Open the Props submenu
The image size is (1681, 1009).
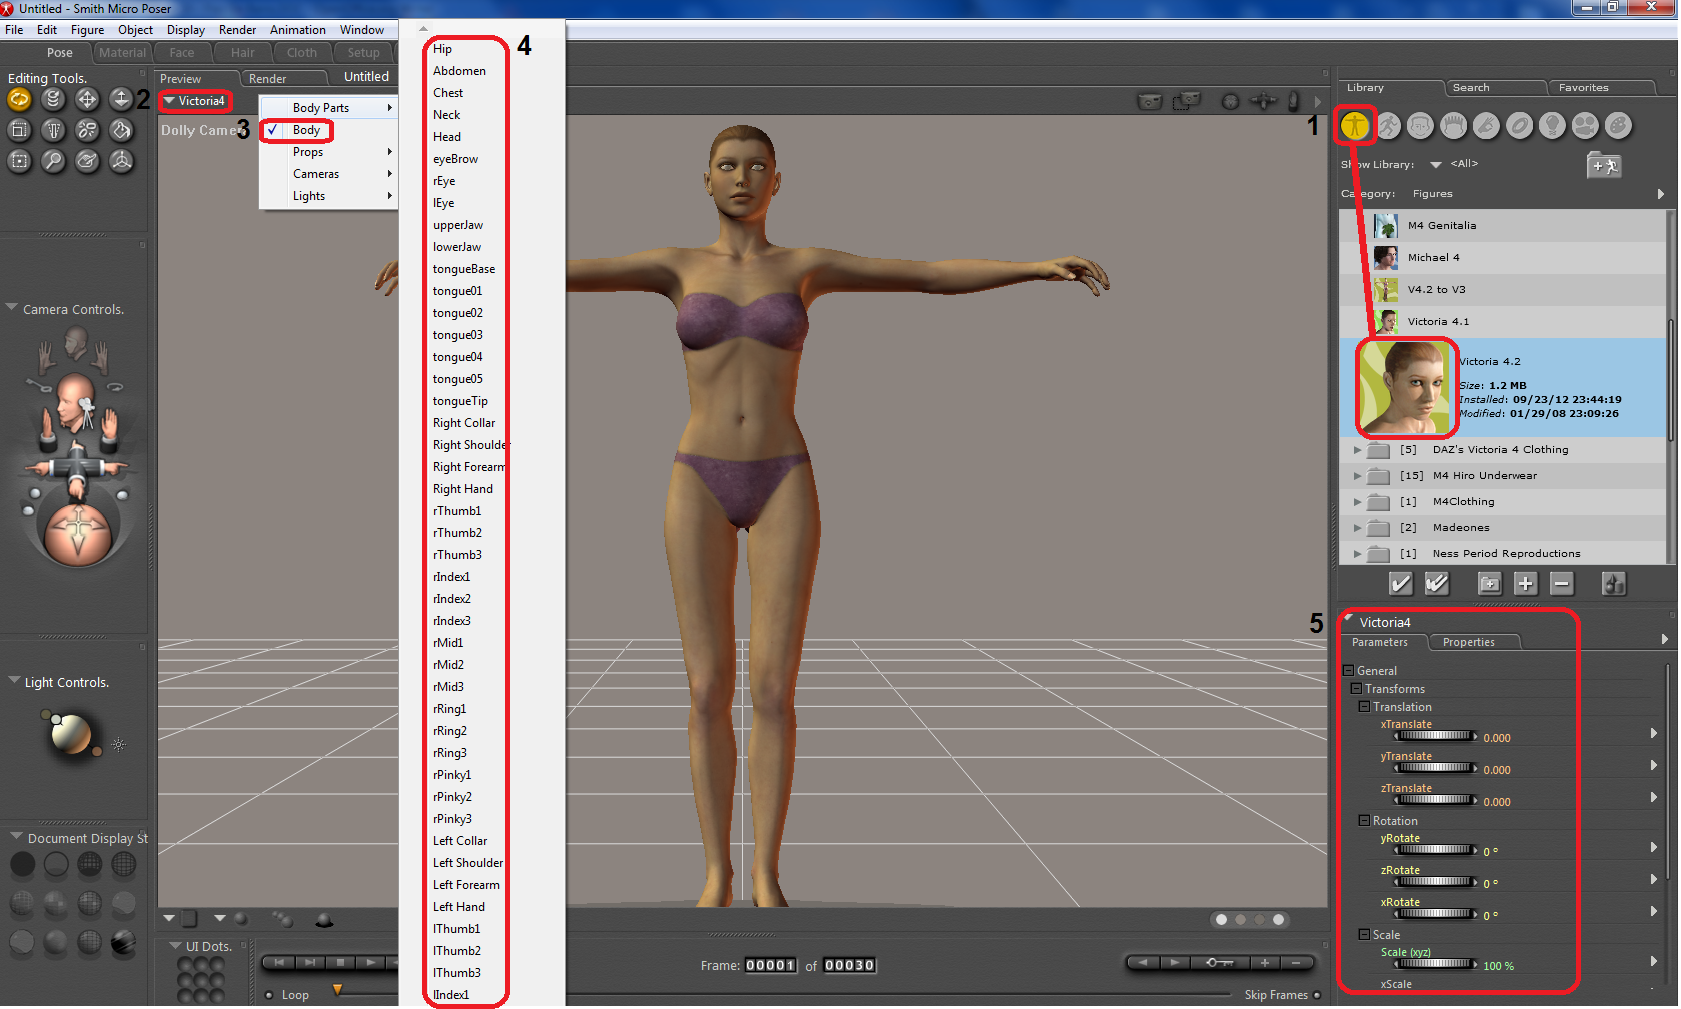coord(328,152)
